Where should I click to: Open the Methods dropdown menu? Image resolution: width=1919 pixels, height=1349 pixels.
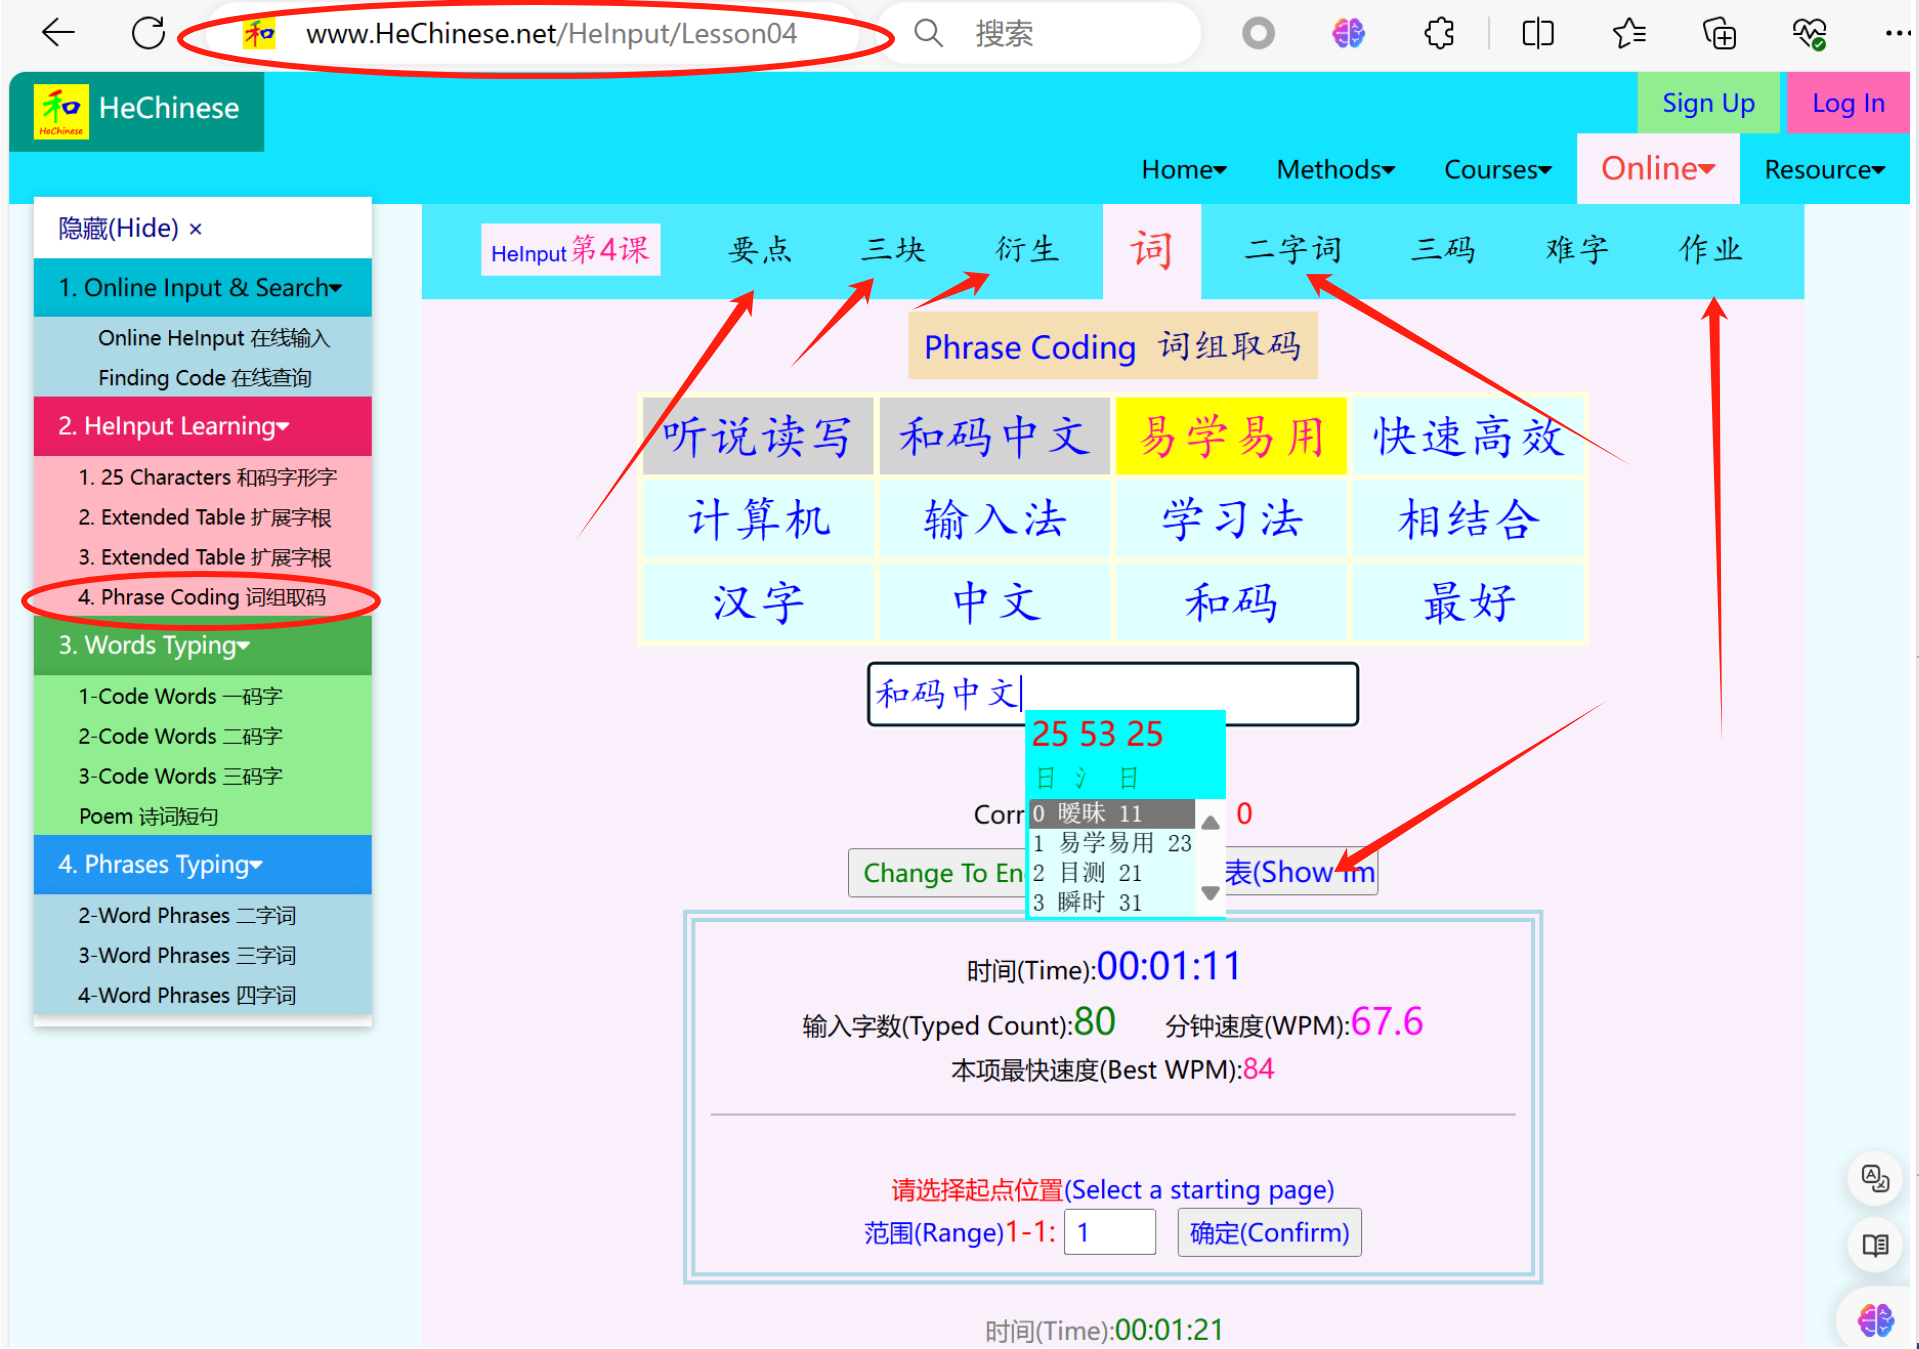(1335, 169)
